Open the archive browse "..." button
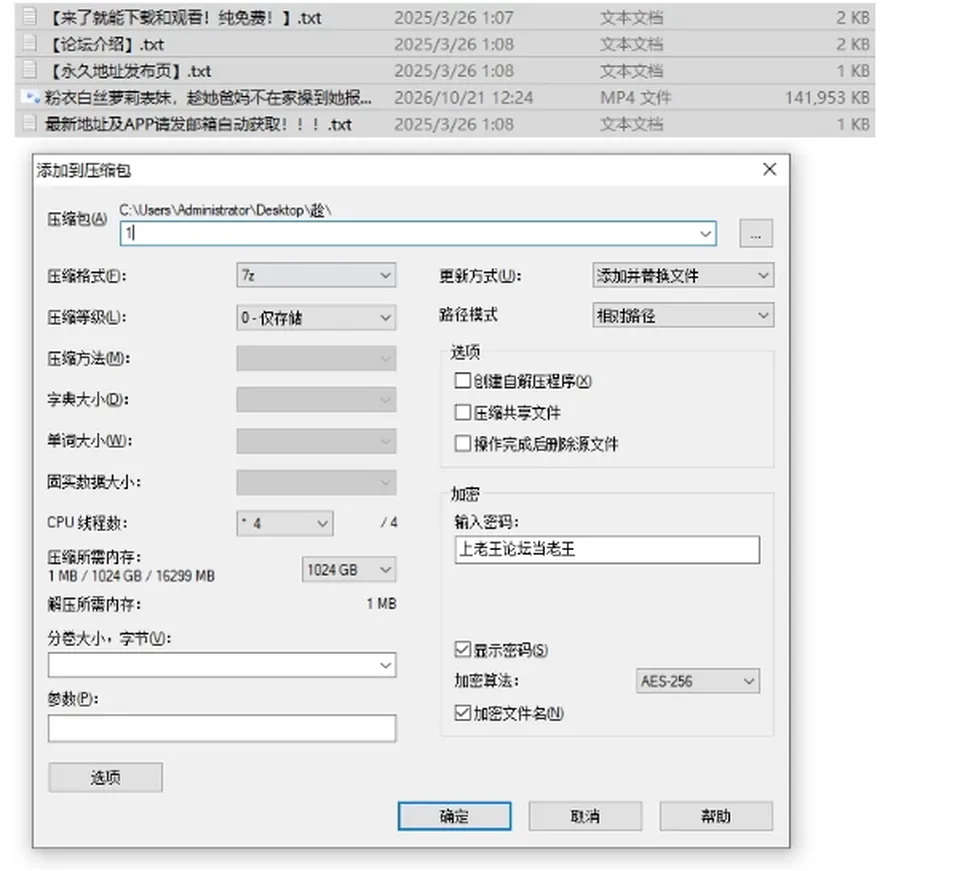 [756, 233]
